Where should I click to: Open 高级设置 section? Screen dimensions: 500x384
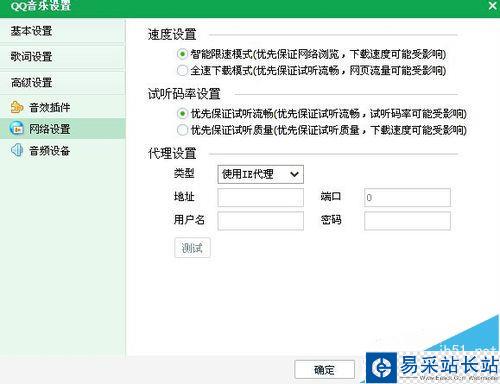(63, 82)
